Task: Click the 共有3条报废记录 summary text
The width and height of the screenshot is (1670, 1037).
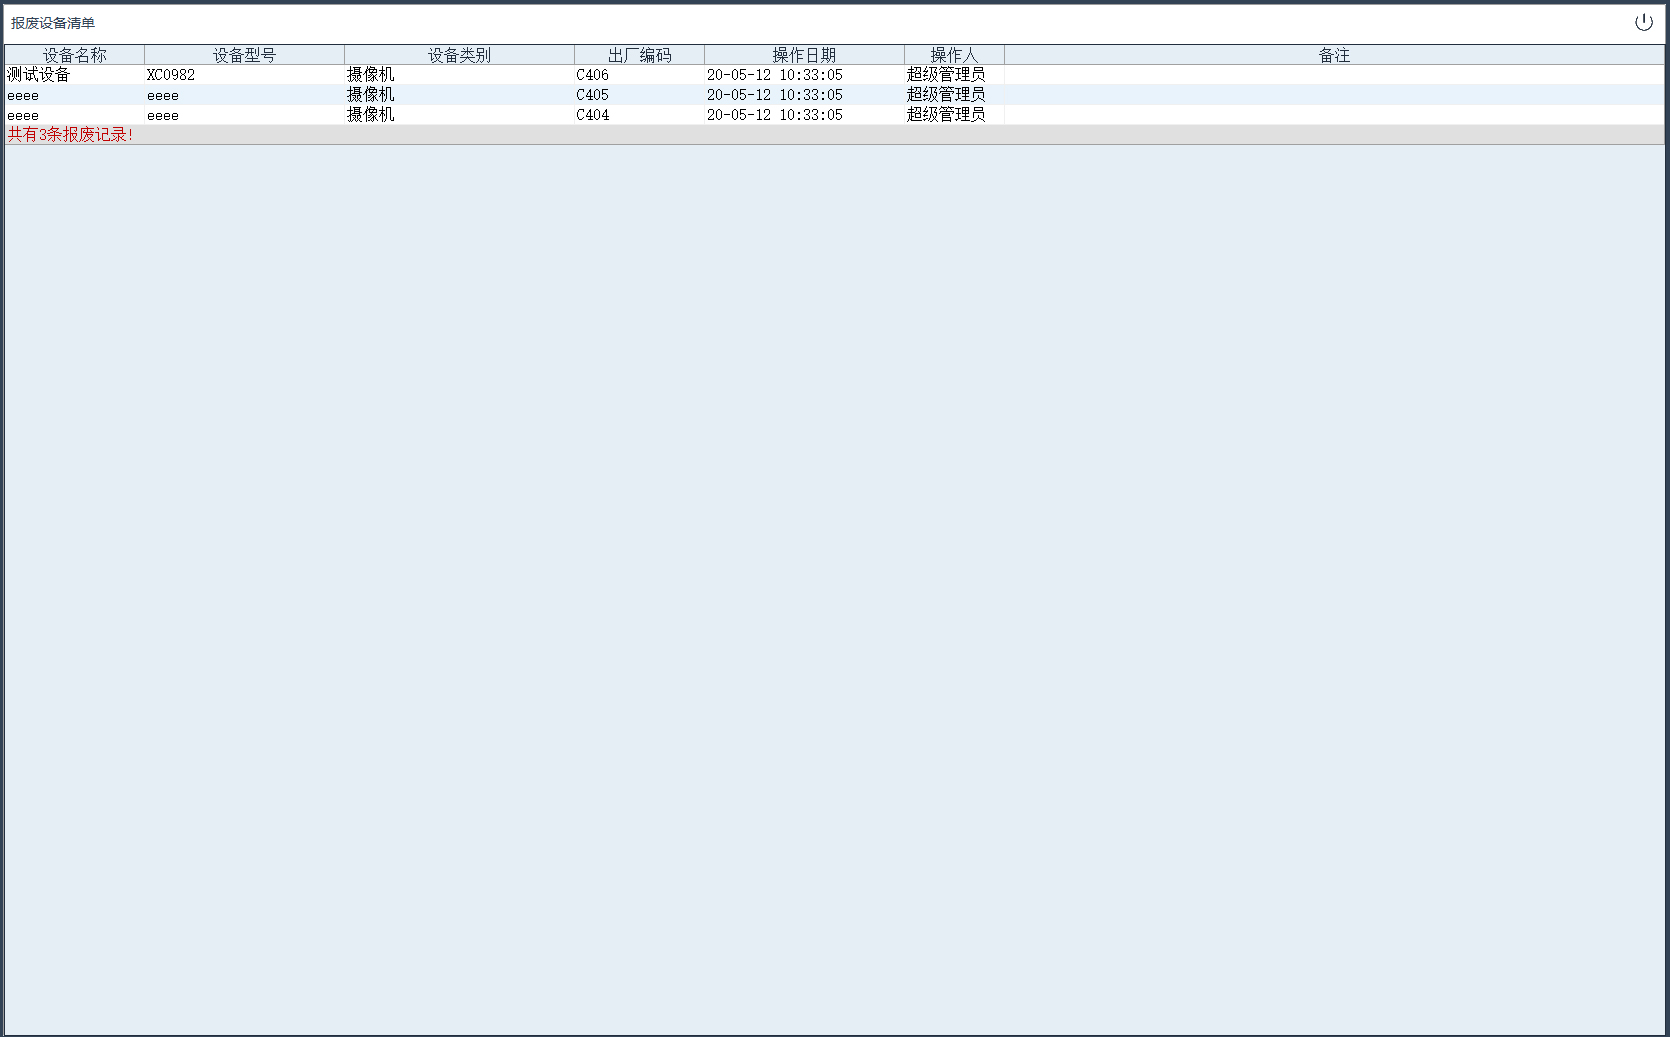Action: pyautogui.click(x=70, y=135)
